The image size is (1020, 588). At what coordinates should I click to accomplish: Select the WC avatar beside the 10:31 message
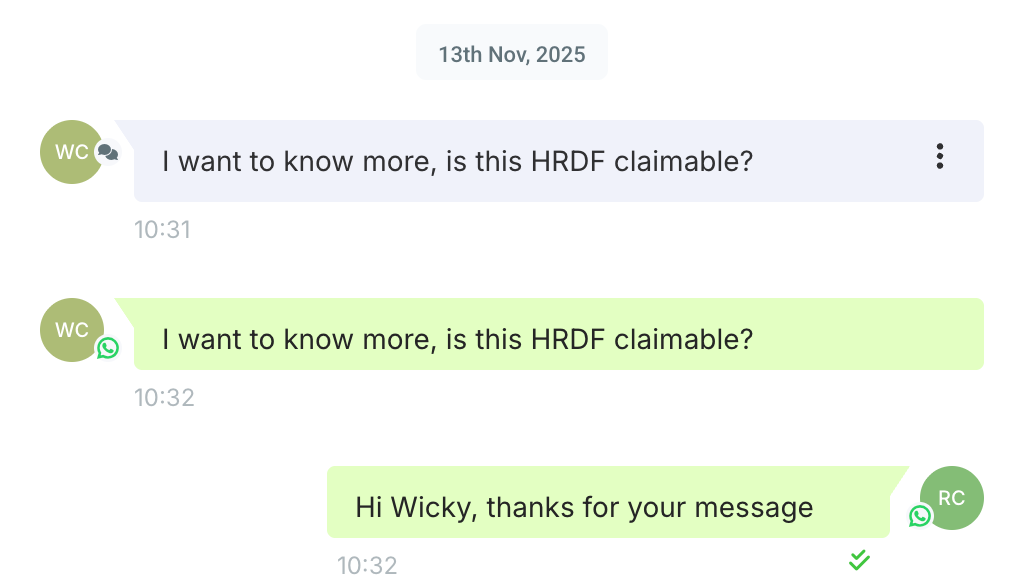pos(70,152)
